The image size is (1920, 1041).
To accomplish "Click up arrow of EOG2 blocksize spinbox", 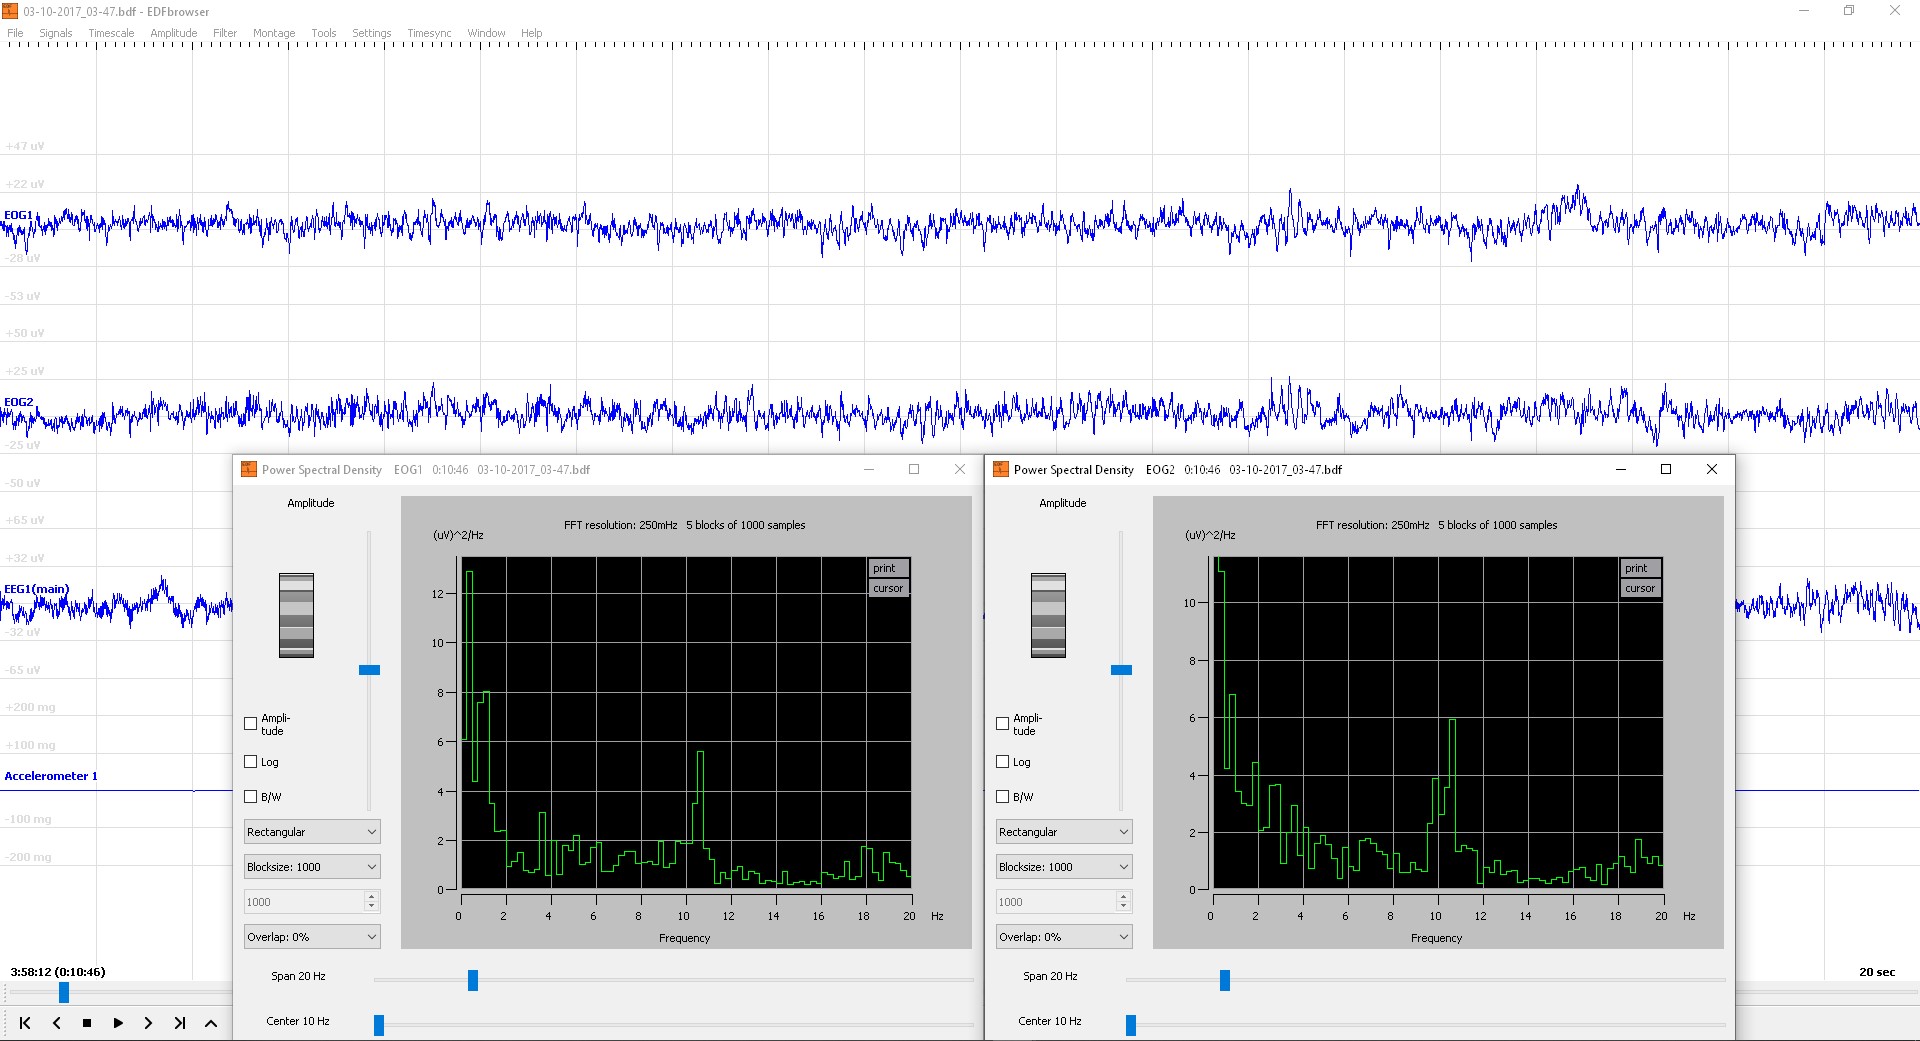I will tap(1124, 897).
